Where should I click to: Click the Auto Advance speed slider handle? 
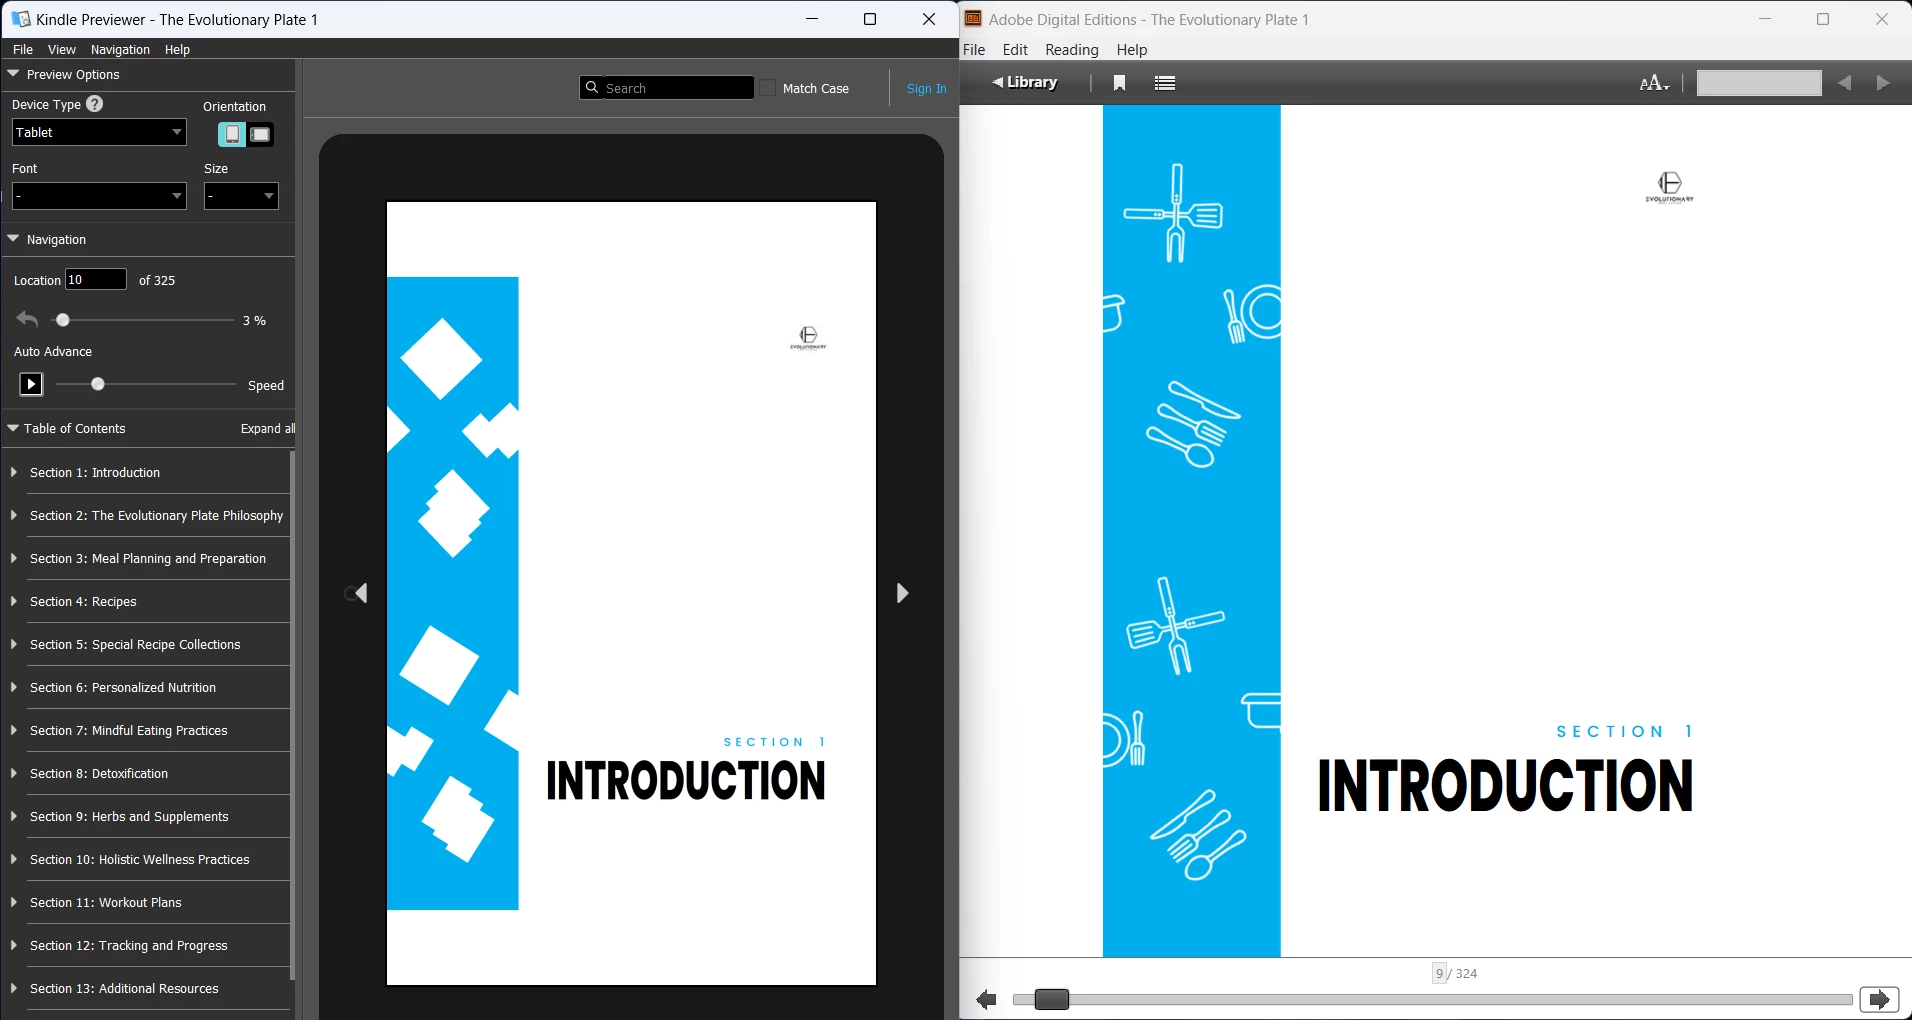coord(98,384)
